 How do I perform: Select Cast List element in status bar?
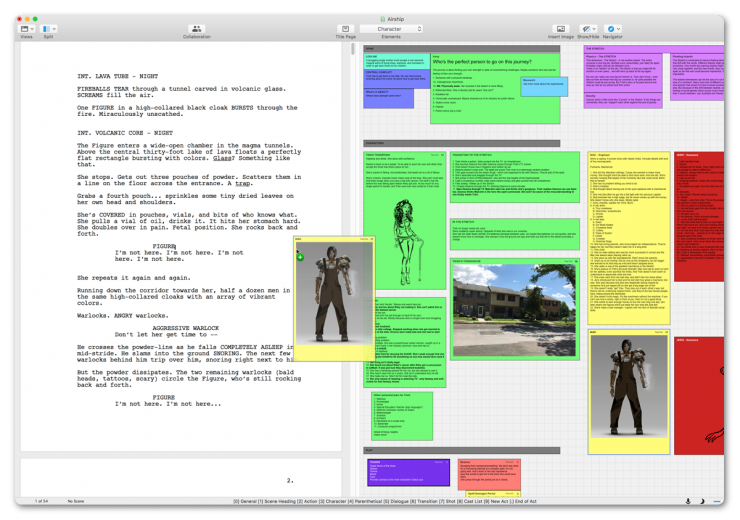coord(470,502)
